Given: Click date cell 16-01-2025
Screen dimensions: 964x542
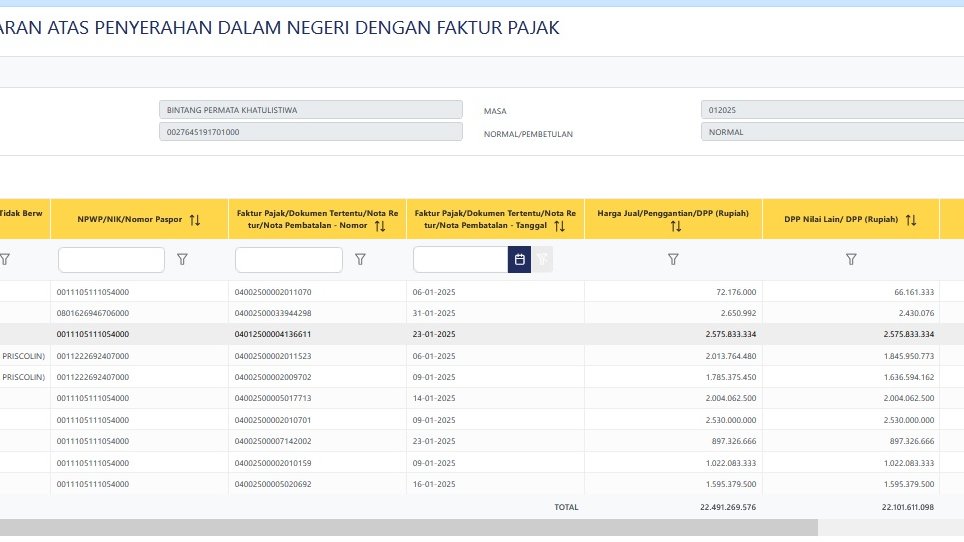Looking at the screenshot, I should point(434,484).
